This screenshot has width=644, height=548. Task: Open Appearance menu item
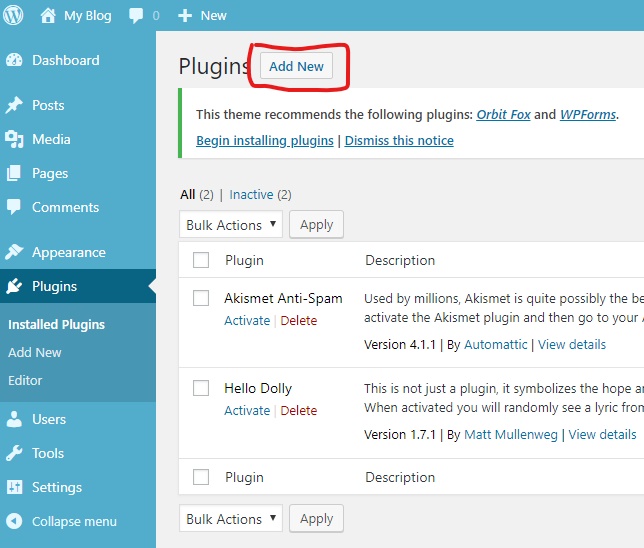point(69,253)
